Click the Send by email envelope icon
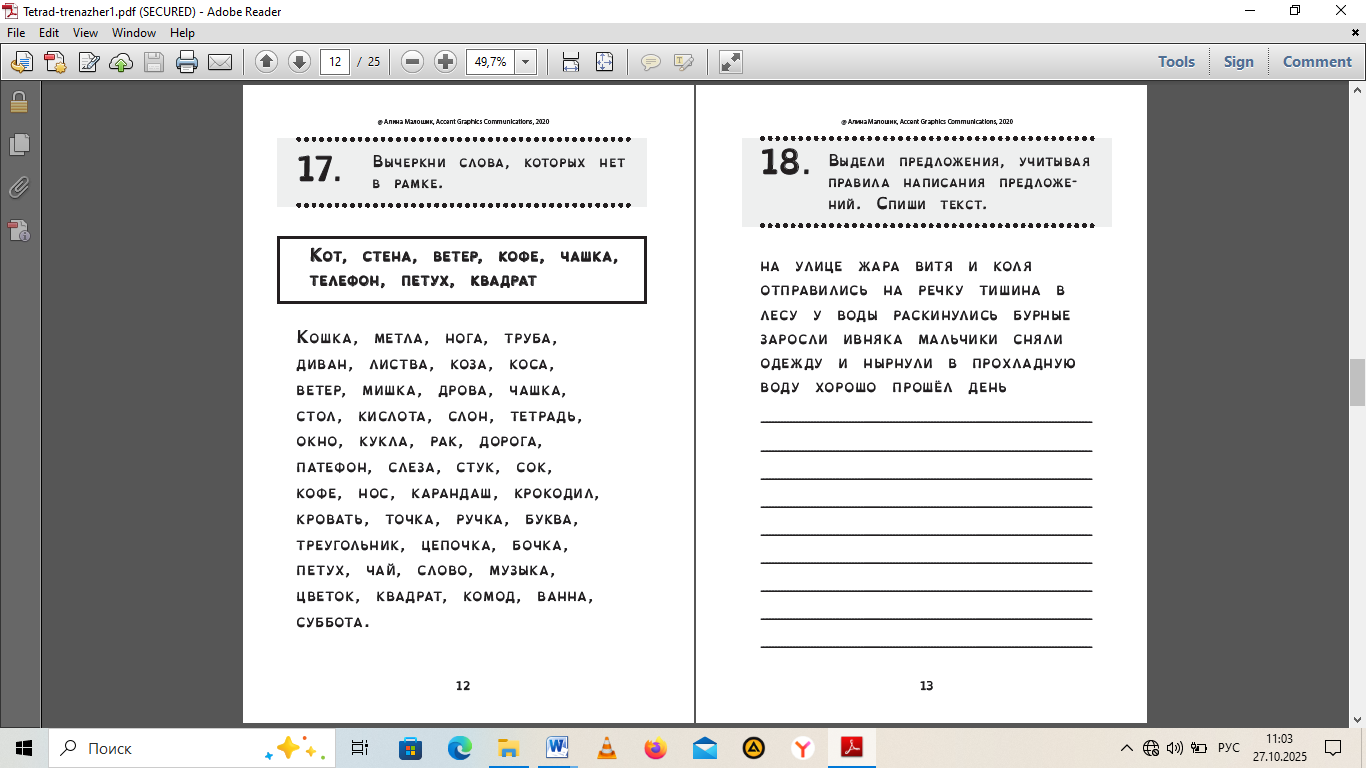The width and height of the screenshot is (1366, 768). (x=220, y=62)
